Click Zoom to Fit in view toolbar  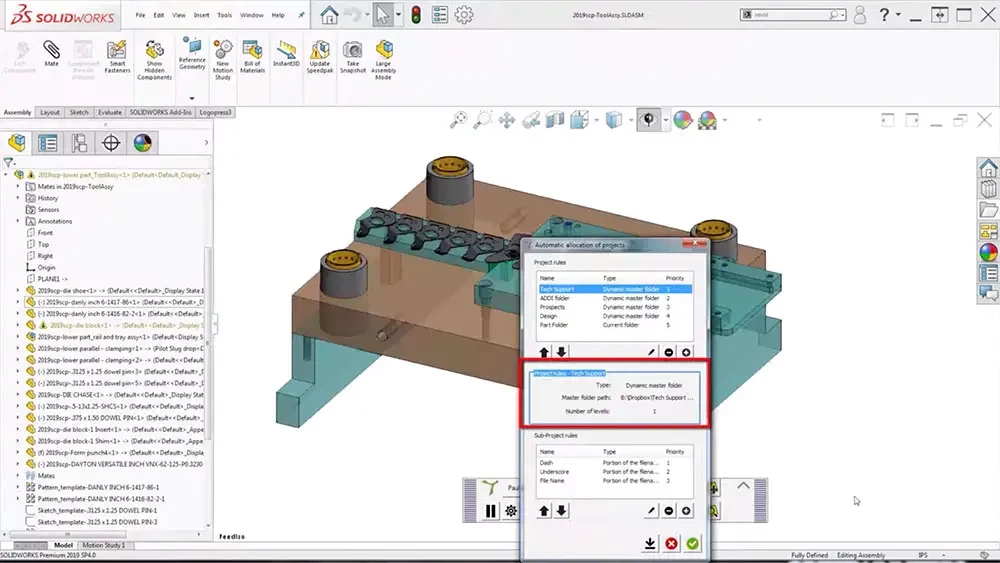(459, 120)
